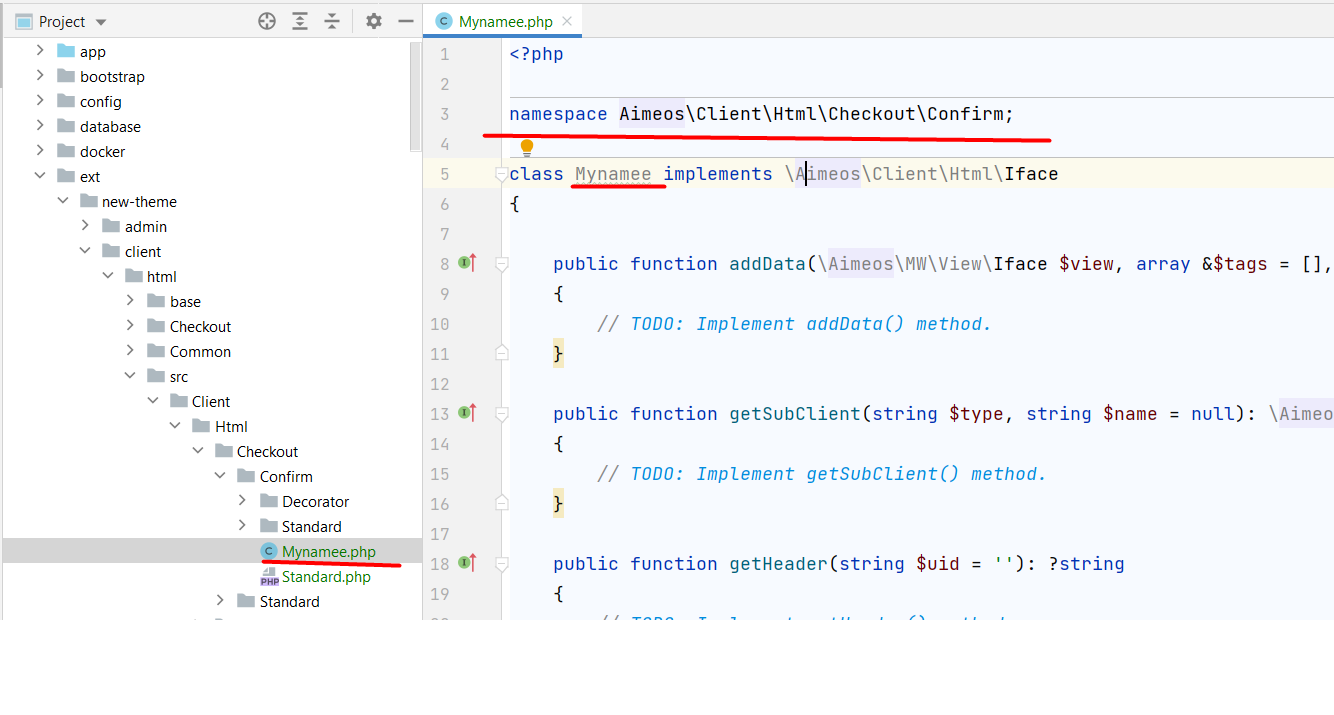
Task: Expand the base folder
Action: click(130, 301)
